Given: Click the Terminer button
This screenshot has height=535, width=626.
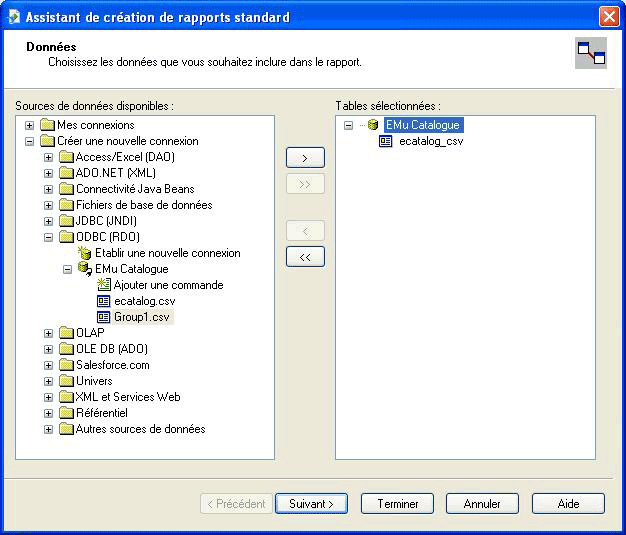Looking at the screenshot, I should [x=397, y=504].
